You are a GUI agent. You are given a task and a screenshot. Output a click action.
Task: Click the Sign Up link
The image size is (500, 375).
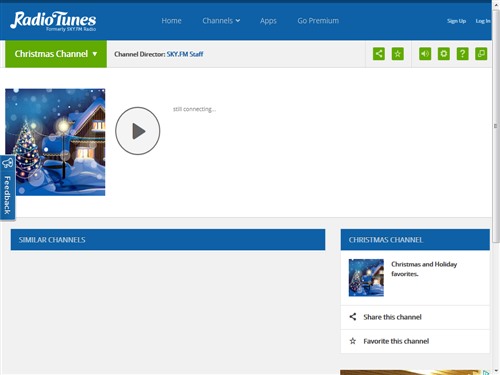(456, 21)
